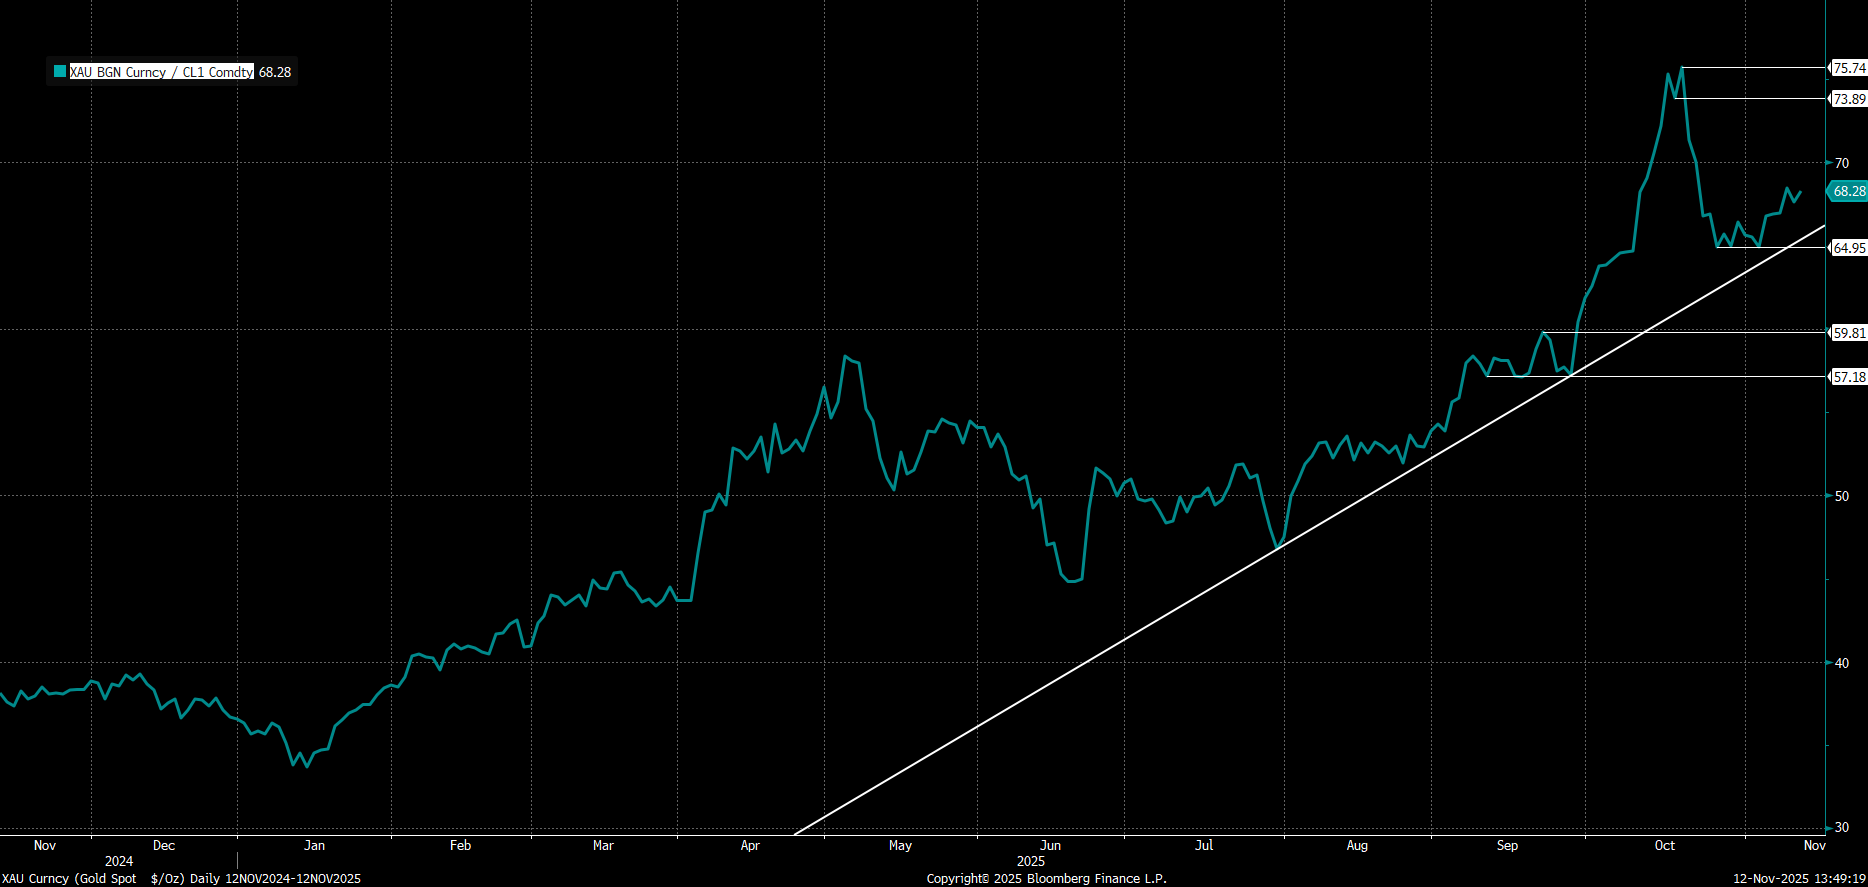
Task: Select the 57.18 price level tag
Action: pyautogui.click(x=1849, y=377)
